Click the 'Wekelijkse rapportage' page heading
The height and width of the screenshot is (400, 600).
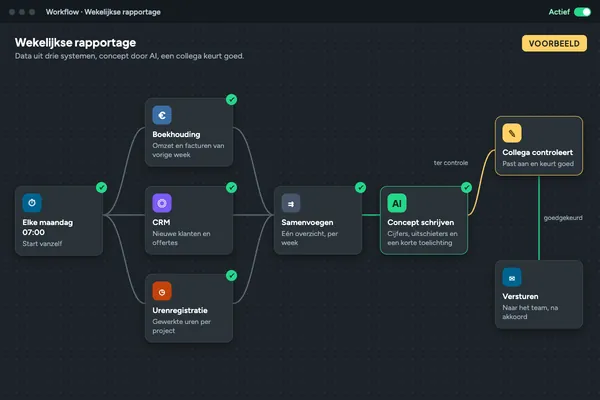(x=75, y=42)
